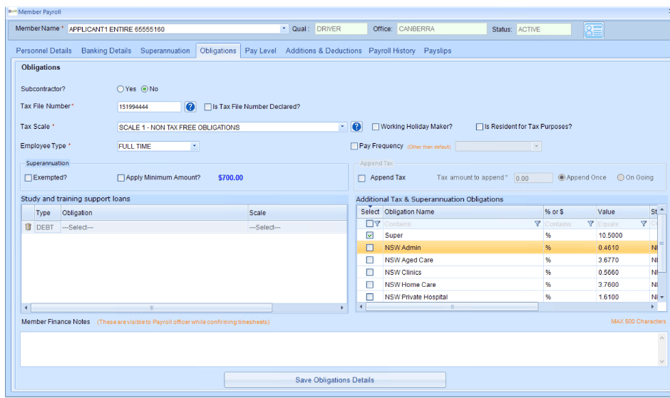Screen dimensions: 670x398
Task: Click filter icon in % or $ column
Action: coord(590,224)
